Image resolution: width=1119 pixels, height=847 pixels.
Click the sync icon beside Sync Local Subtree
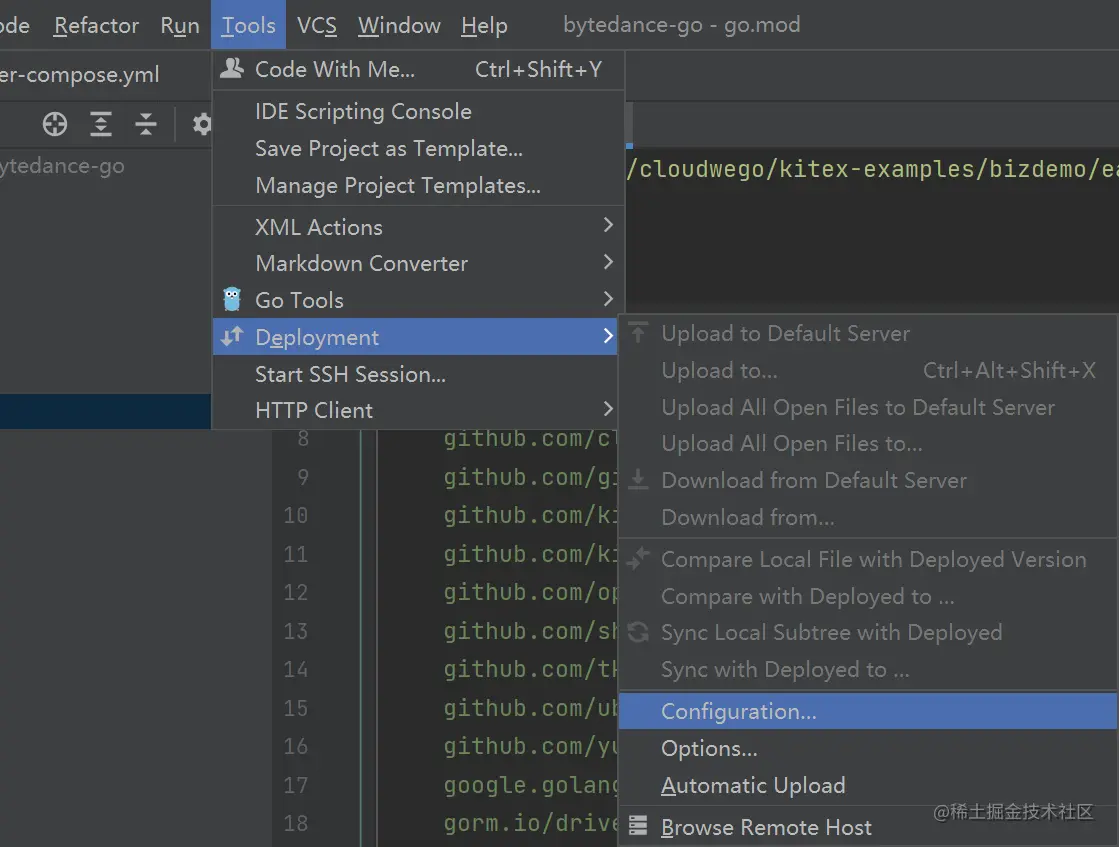coord(638,632)
